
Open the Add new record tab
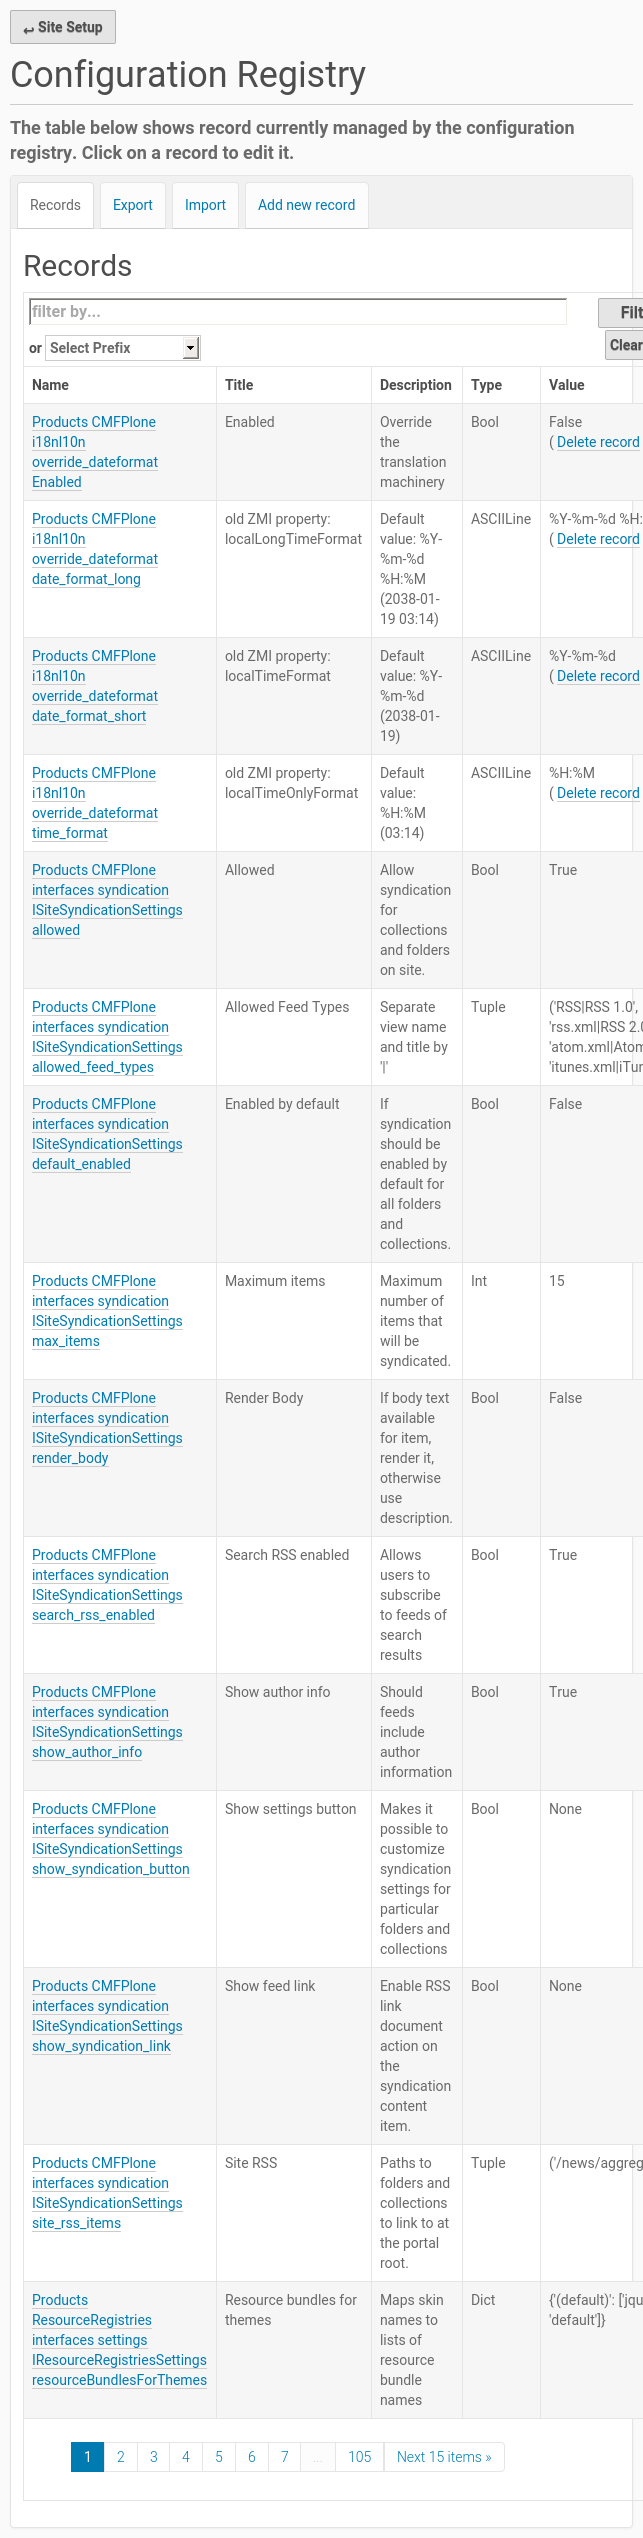[306, 205]
